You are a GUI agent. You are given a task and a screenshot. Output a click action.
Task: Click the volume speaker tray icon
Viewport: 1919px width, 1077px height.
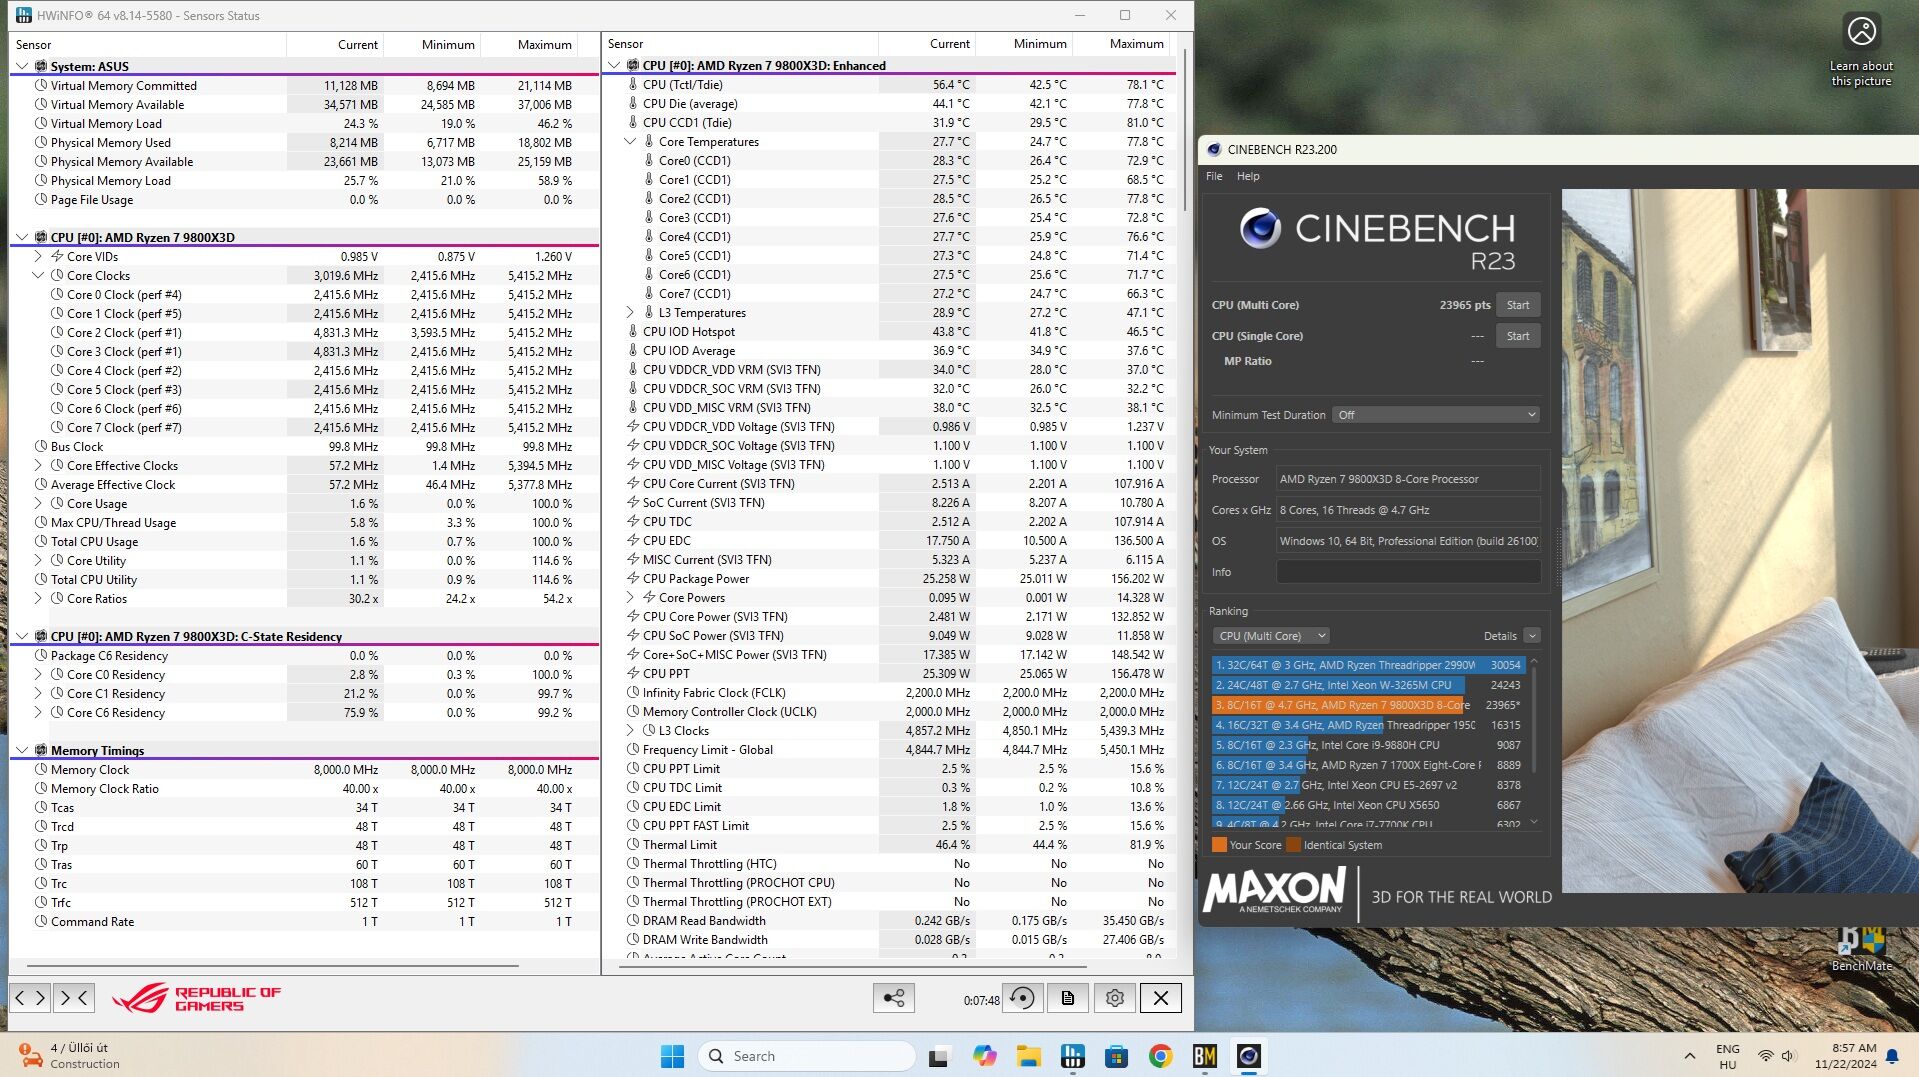[1789, 1056]
